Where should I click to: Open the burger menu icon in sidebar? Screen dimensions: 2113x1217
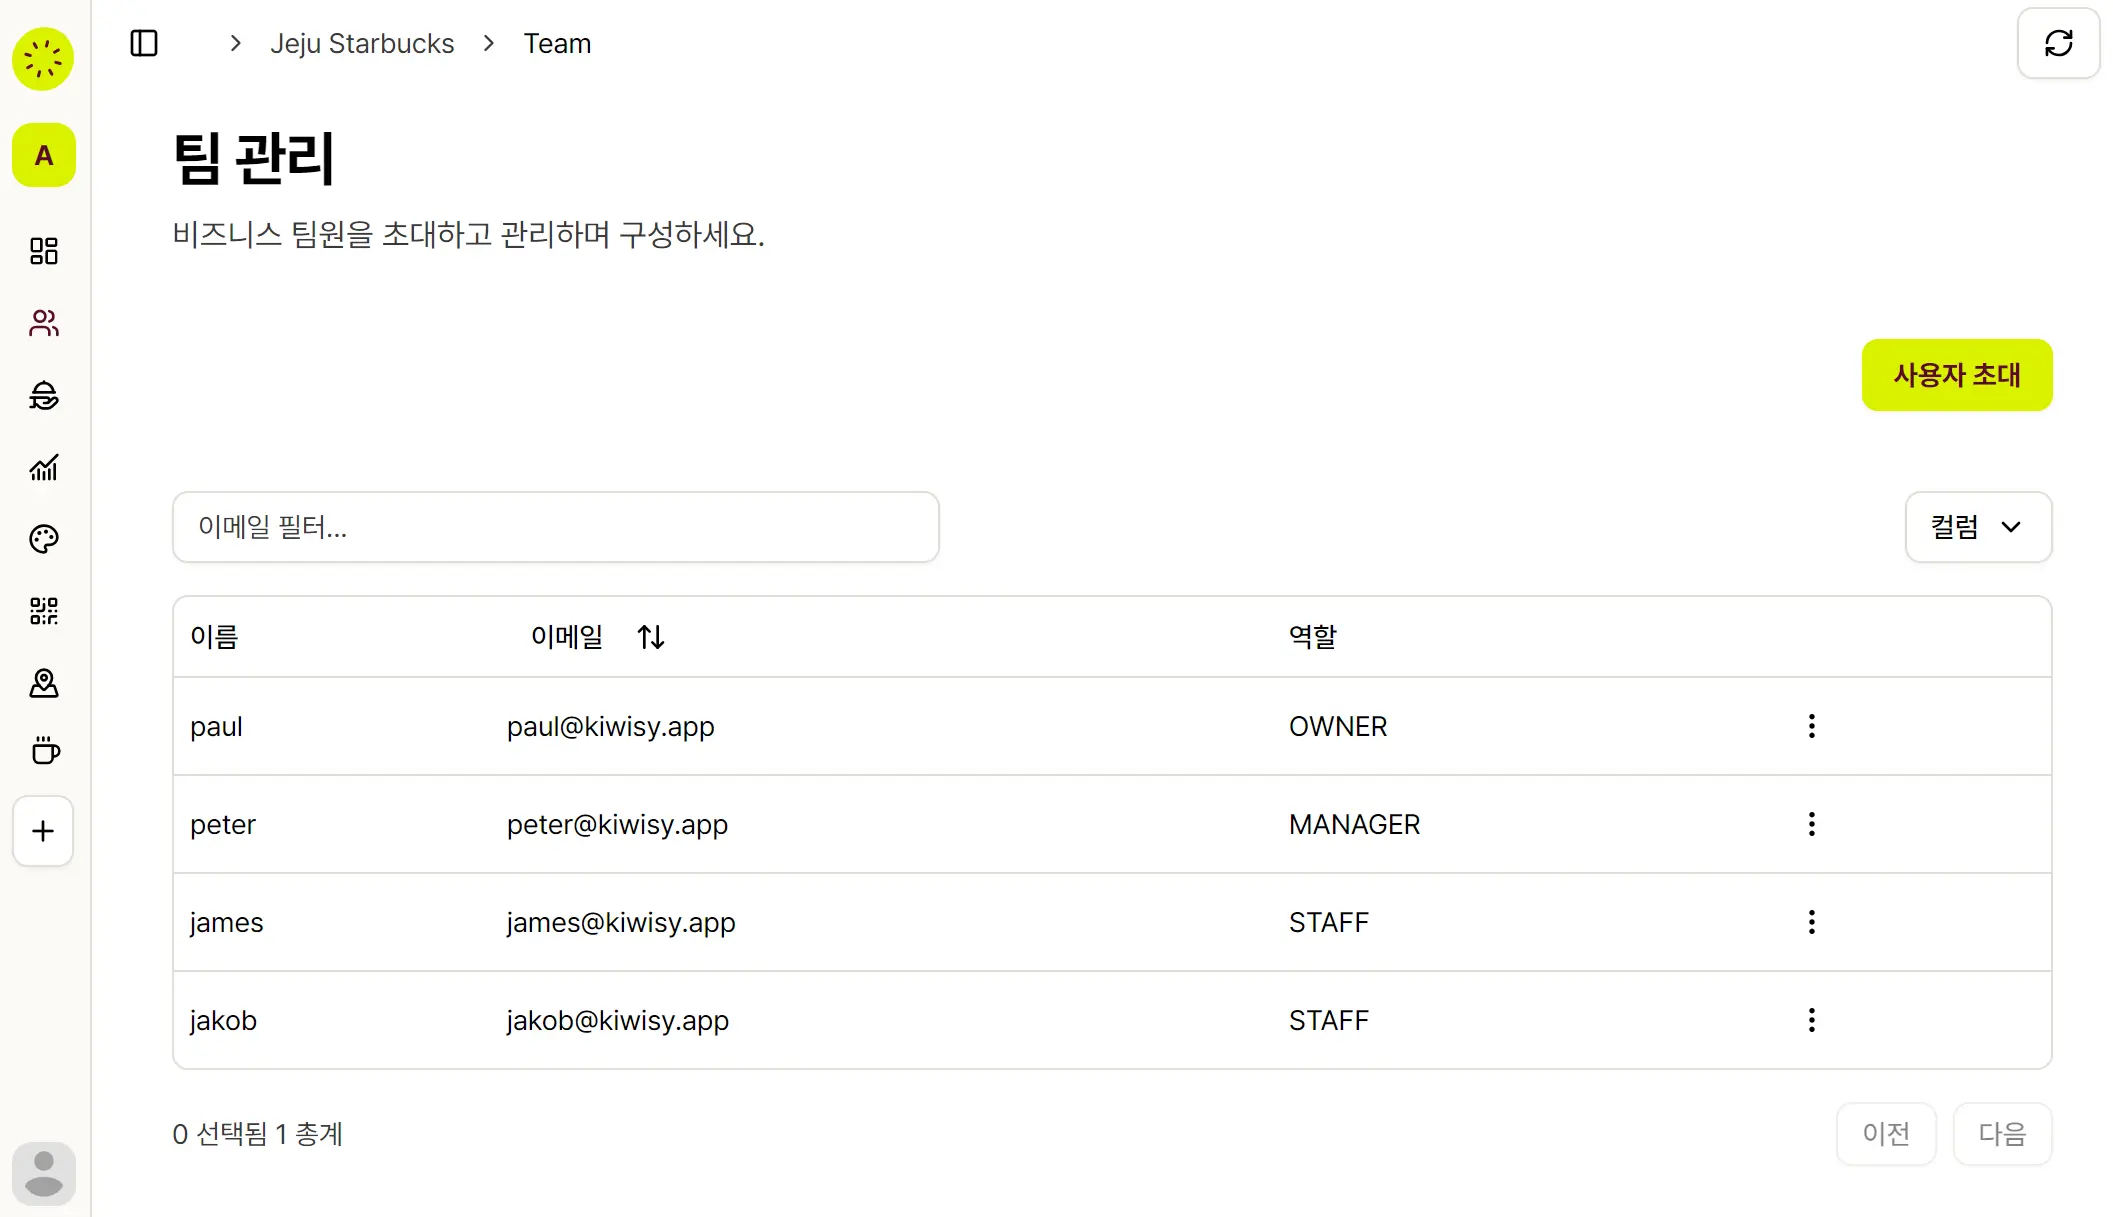[x=44, y=395]
